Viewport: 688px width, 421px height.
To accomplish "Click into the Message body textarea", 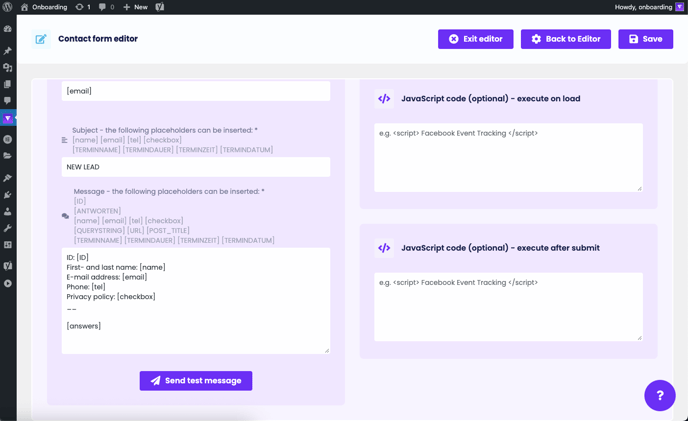I will pyautogui.click(x=196, y=301).
